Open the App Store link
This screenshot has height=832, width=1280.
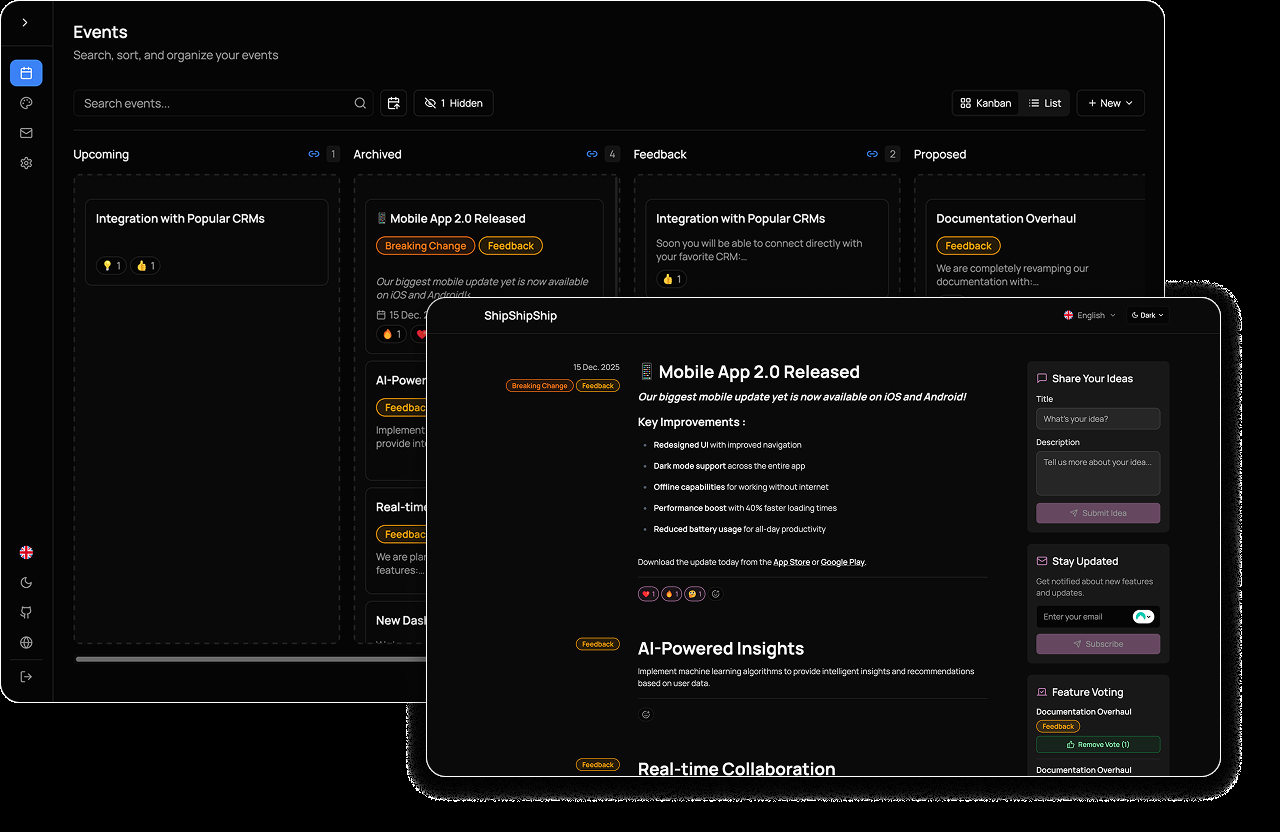point(792,562)
